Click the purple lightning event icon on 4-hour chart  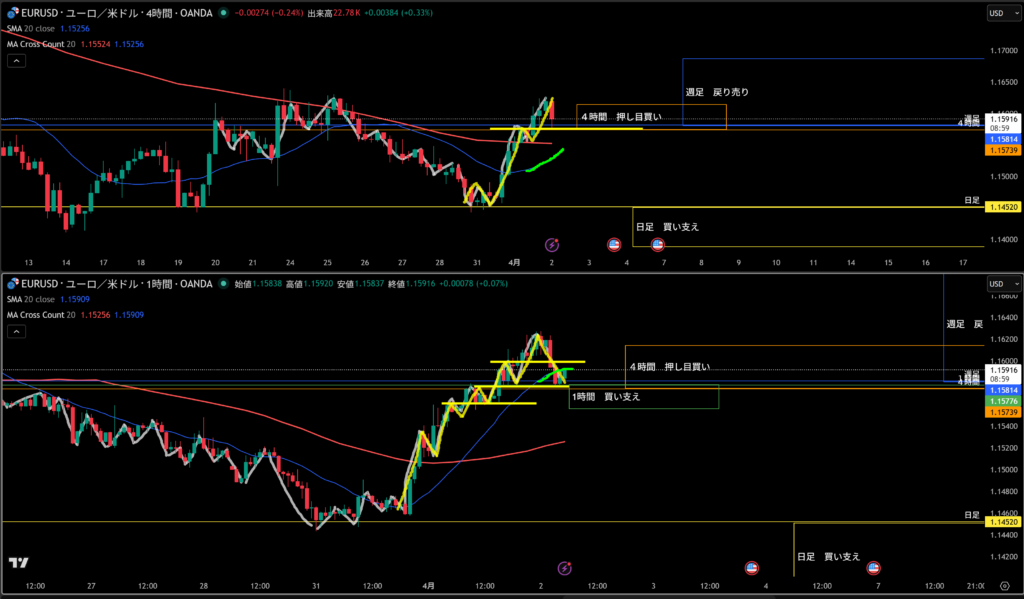pyautogui.click(x=551, y=244)
